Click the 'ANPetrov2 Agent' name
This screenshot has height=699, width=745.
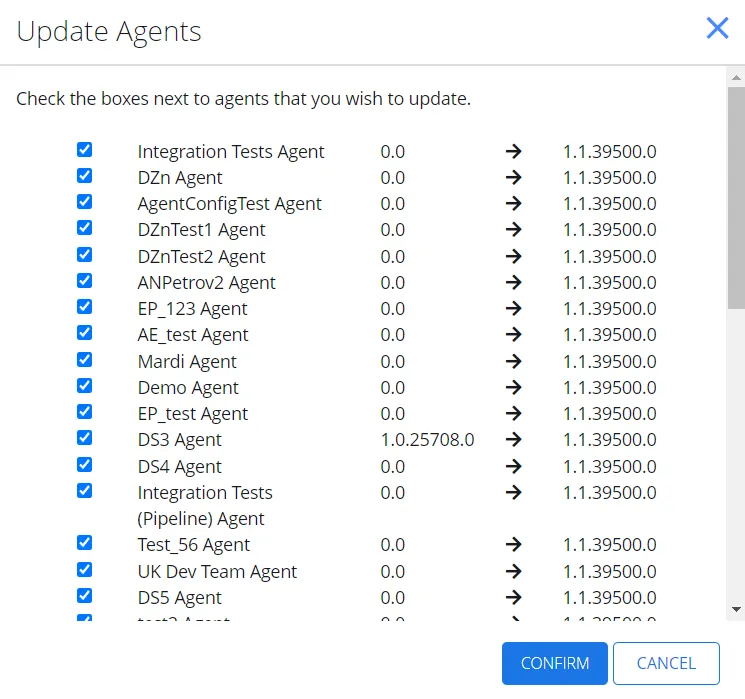pos(206,283)
